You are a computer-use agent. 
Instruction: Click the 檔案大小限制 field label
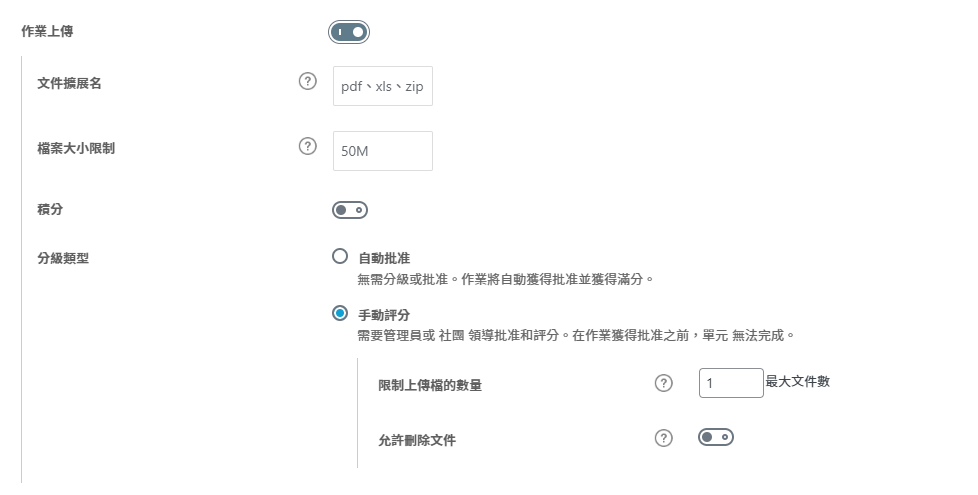[76, 148]
